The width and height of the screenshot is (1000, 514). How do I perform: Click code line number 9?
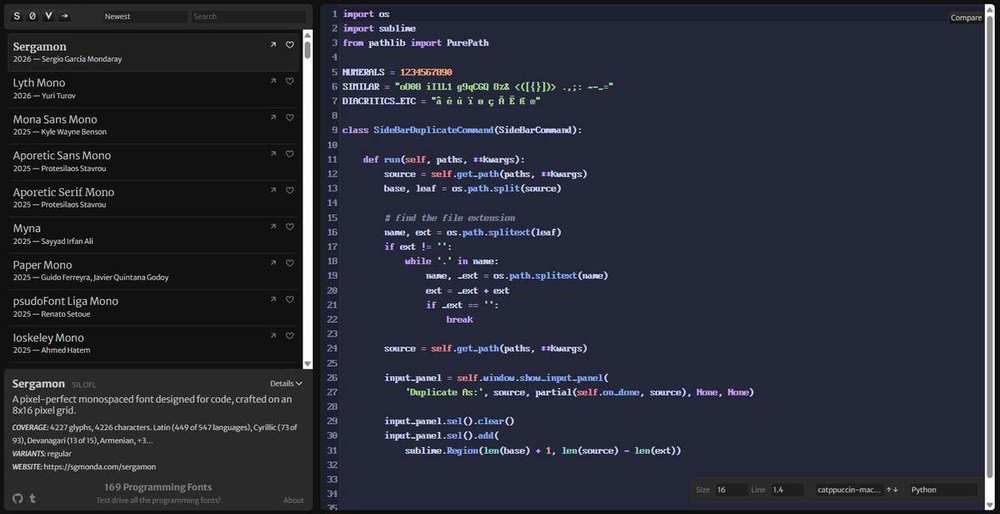[x=334, y=130]
